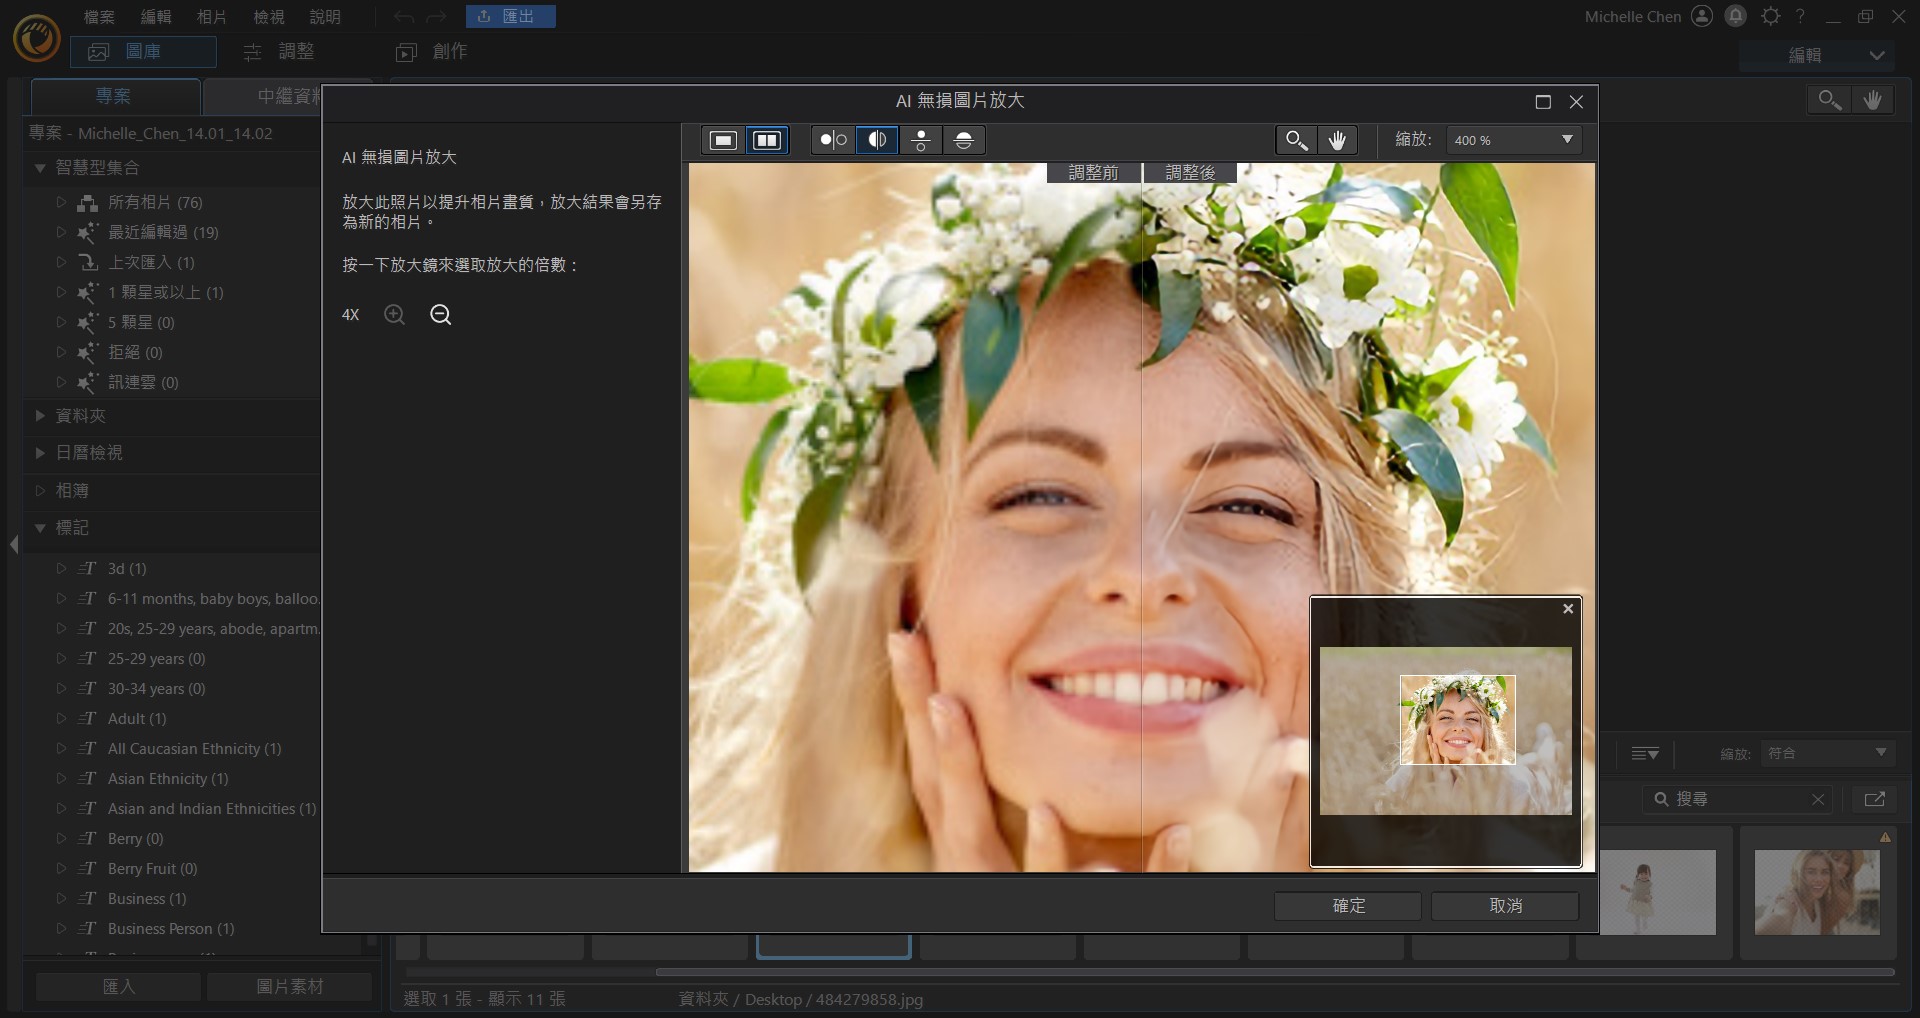Toggle the compare two images view
1920x1018 pixels.
pos(767,140)
